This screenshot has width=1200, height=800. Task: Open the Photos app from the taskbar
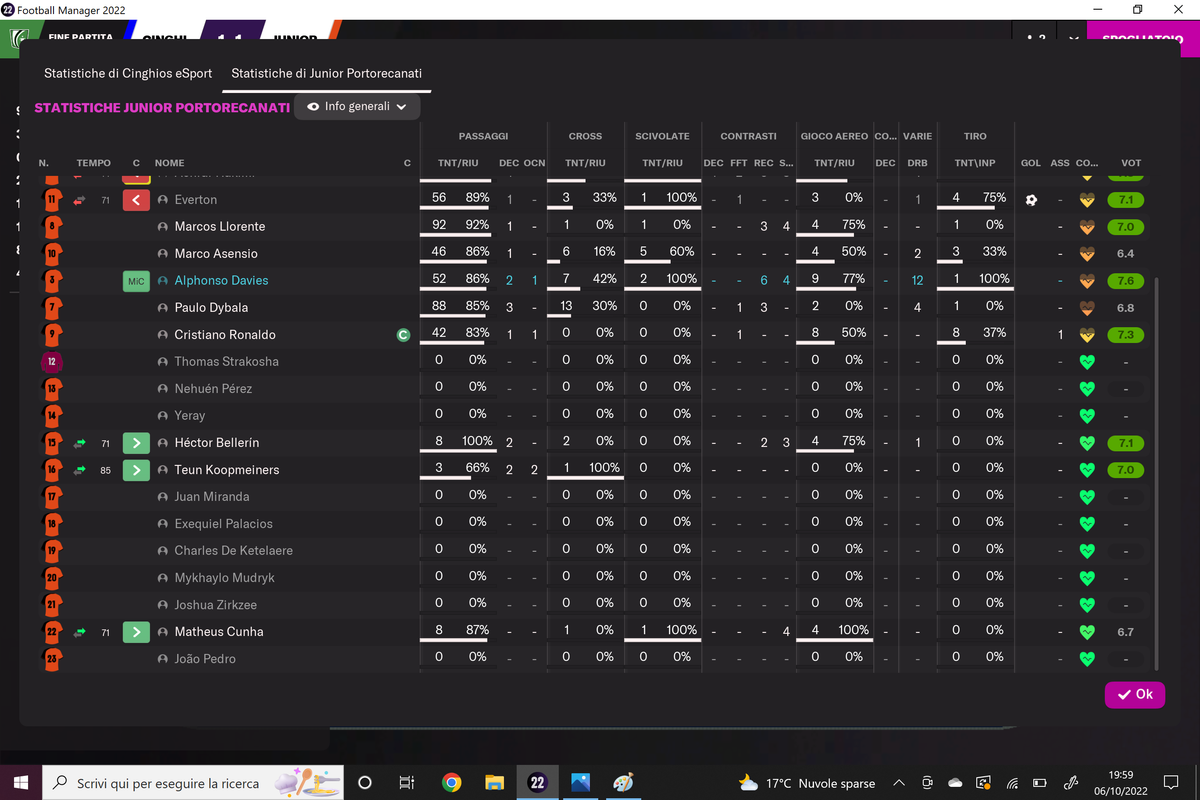(x=580, y=783)
